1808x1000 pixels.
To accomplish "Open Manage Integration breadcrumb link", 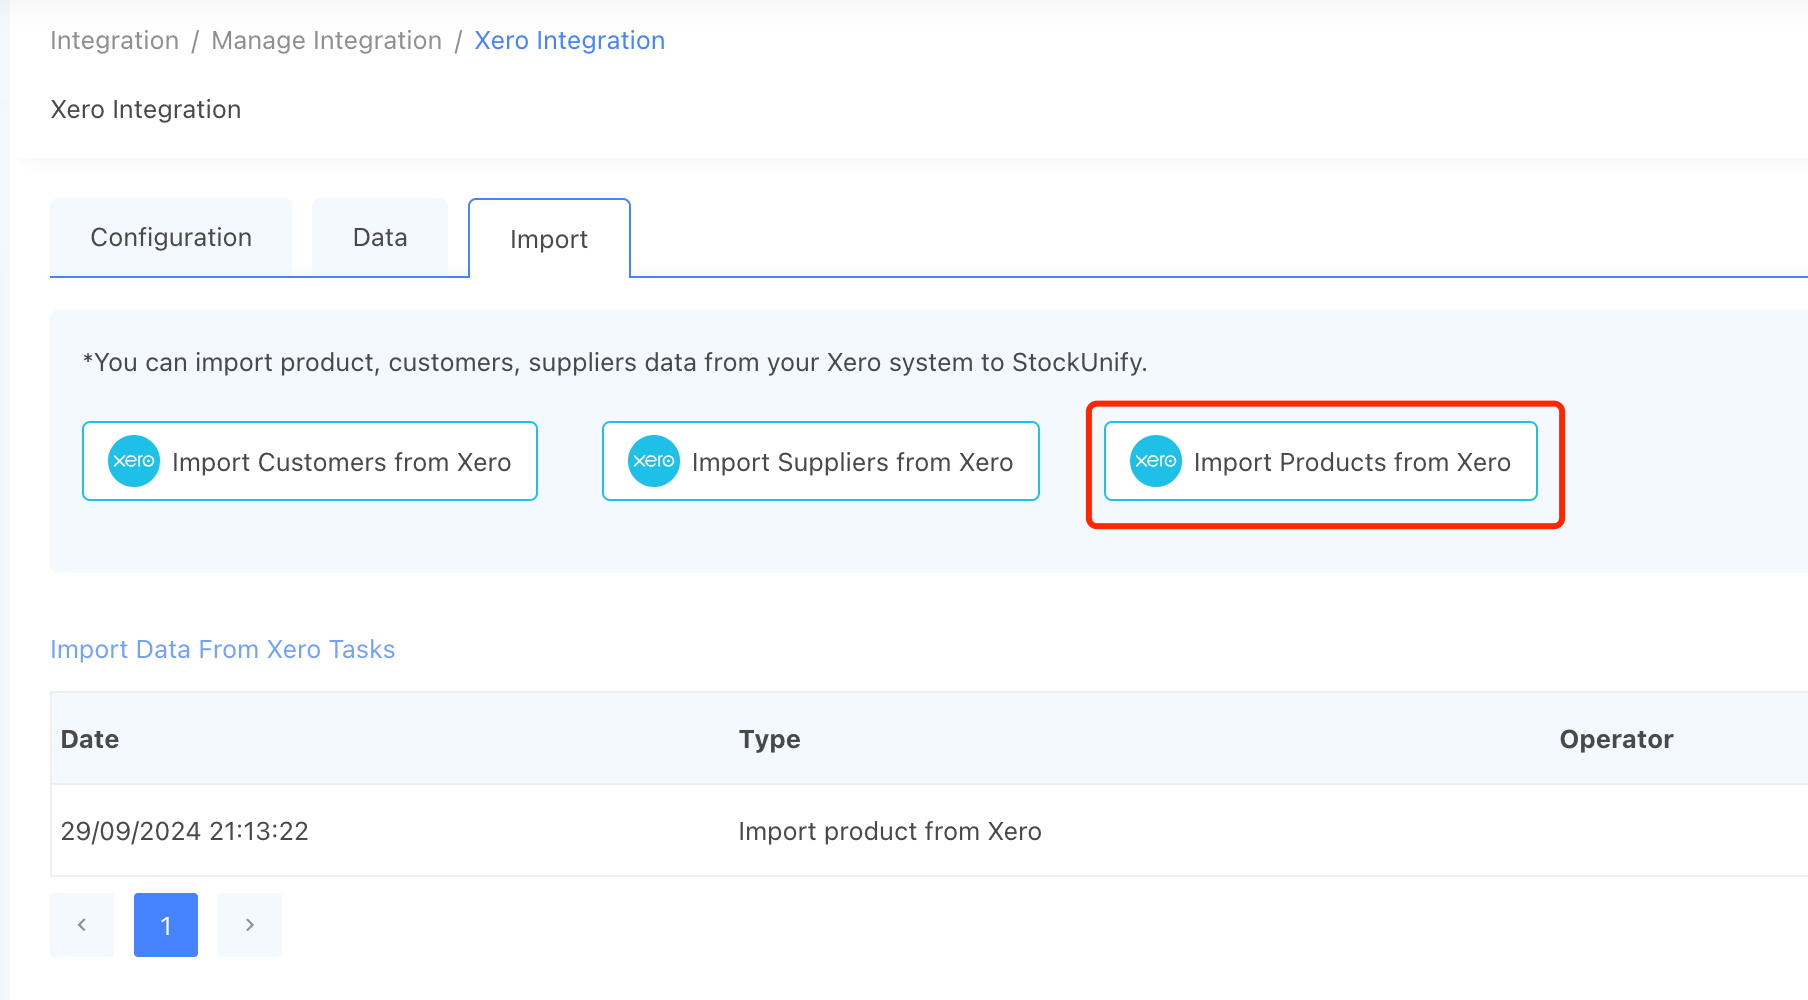I will pyautogui.click(x=326, y=41).
